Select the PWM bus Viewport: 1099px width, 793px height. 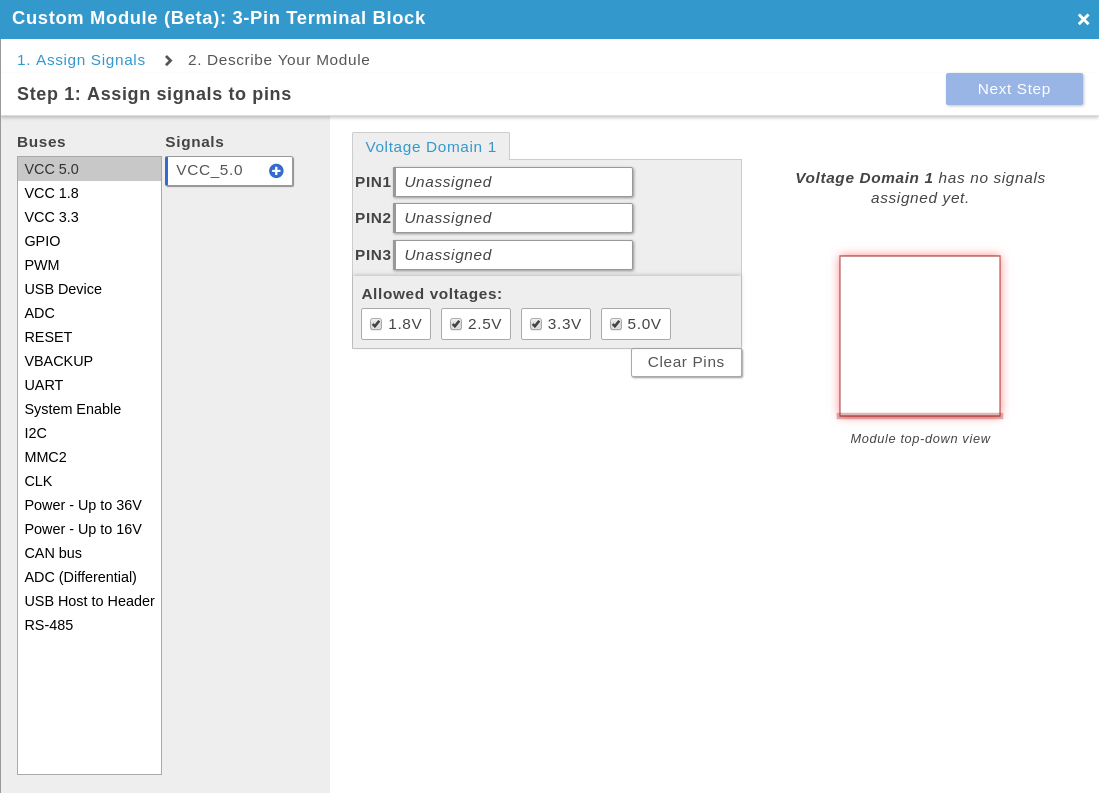pos(90,265)
